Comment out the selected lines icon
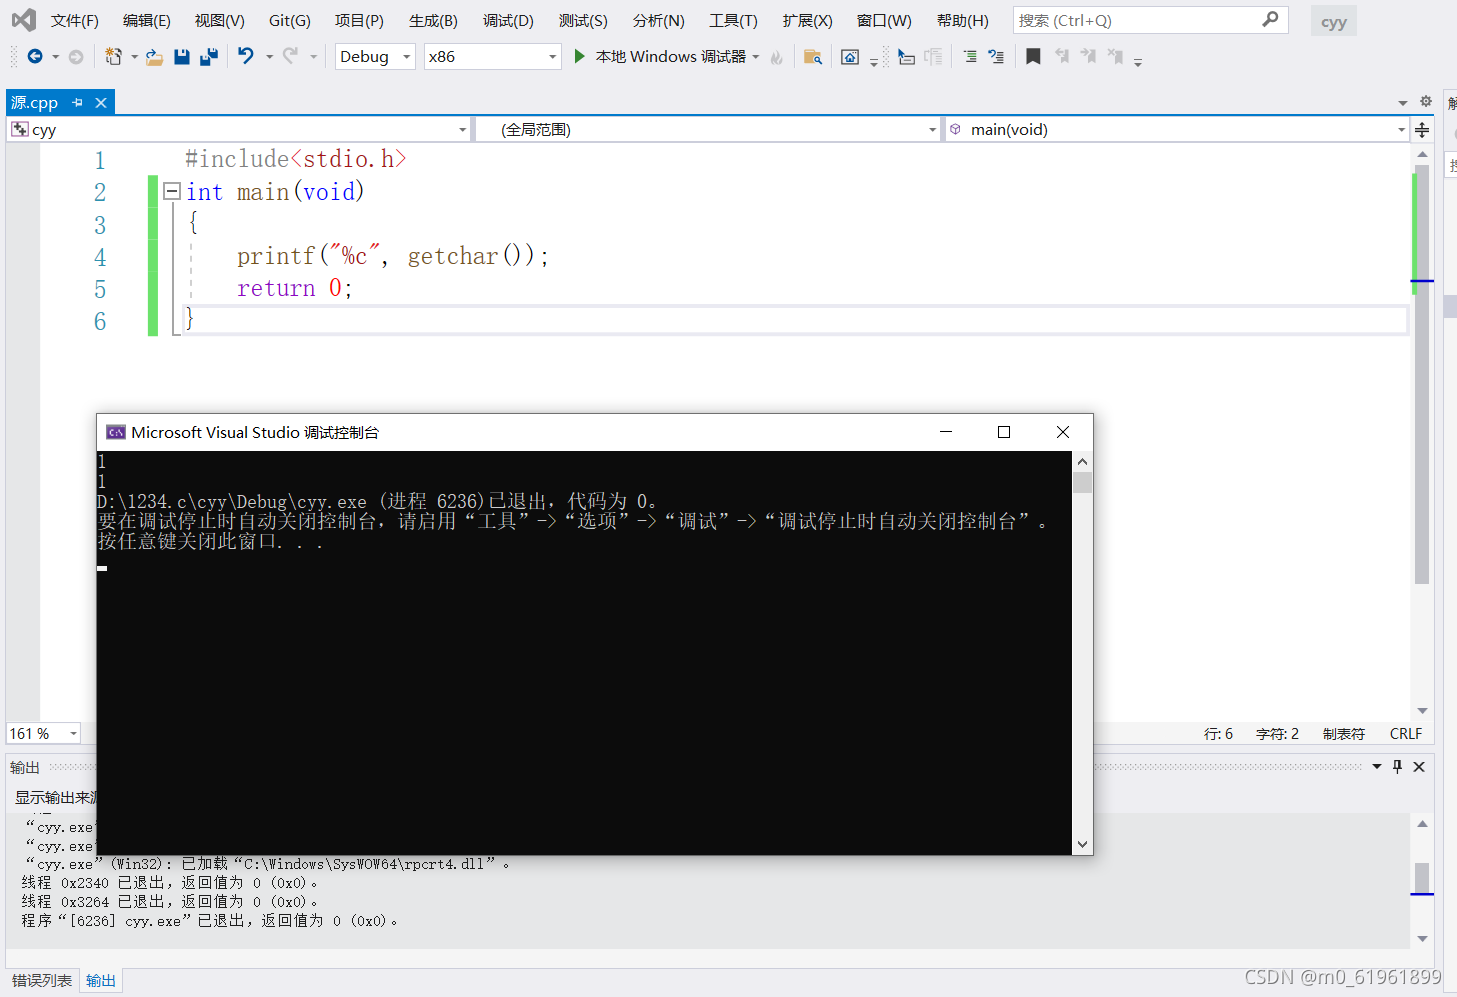This screenshot has height=997, width=1457. (969, 57)
